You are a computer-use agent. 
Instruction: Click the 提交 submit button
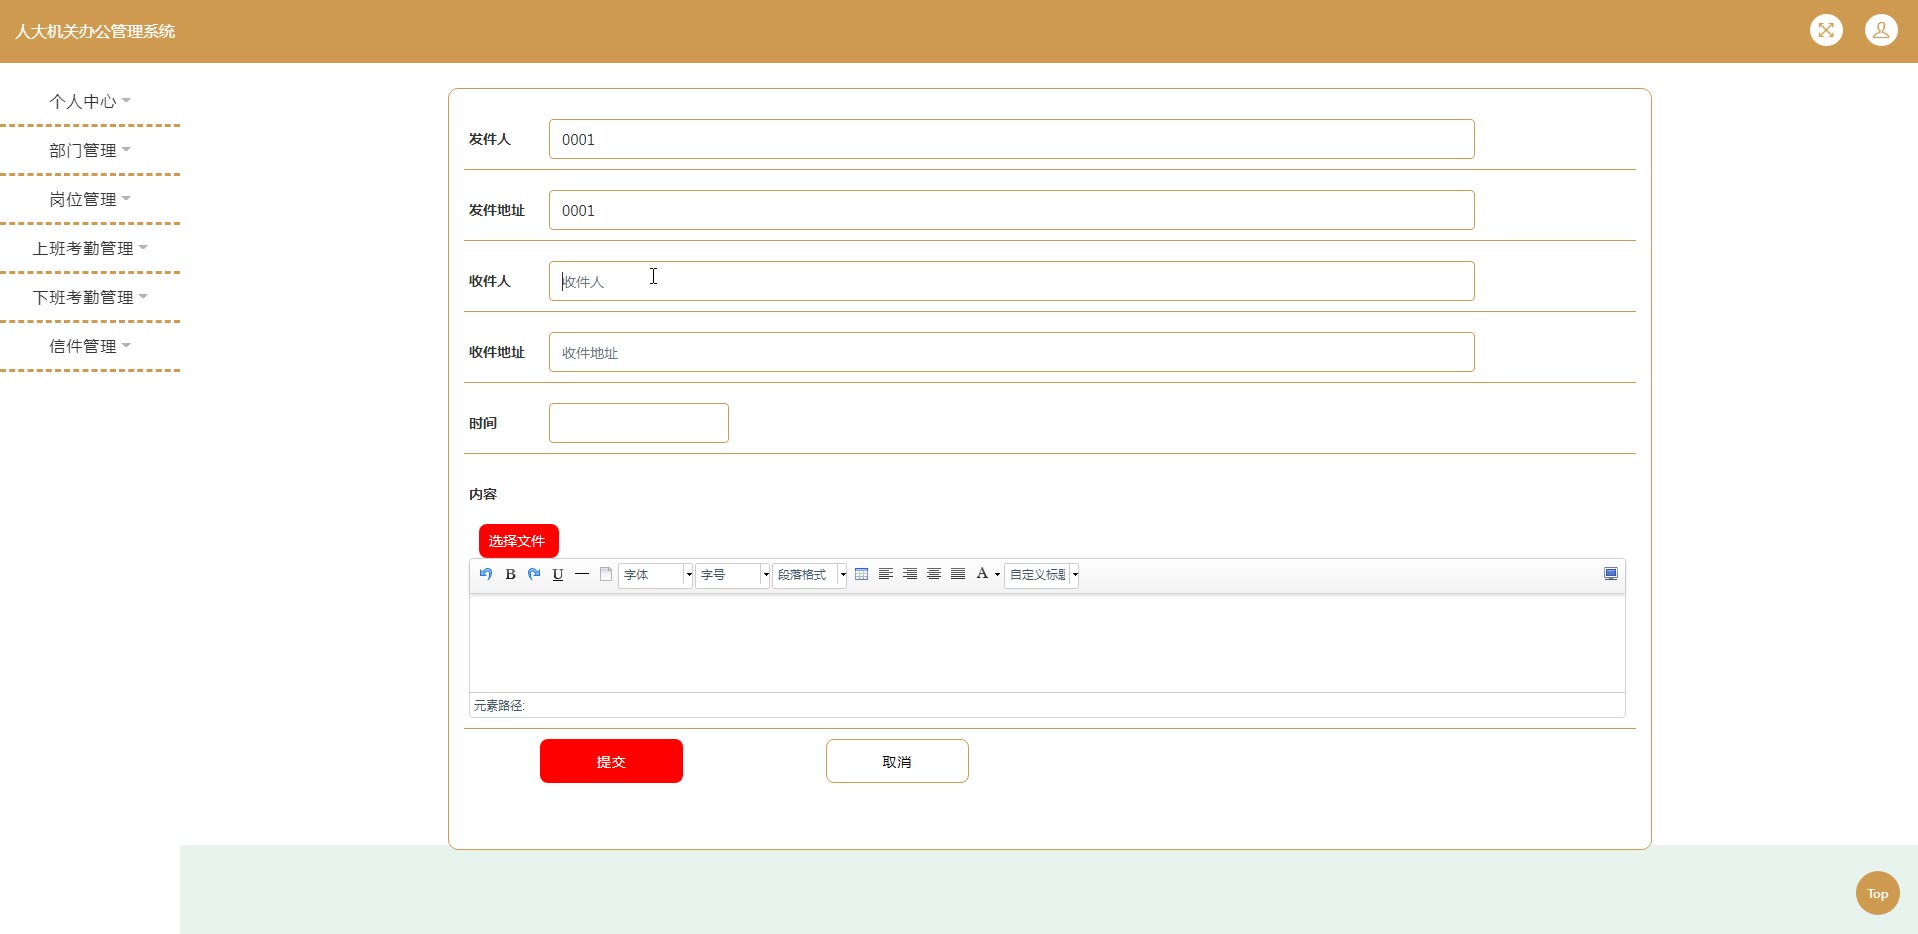pyautogui.click(x=611, y=761)
